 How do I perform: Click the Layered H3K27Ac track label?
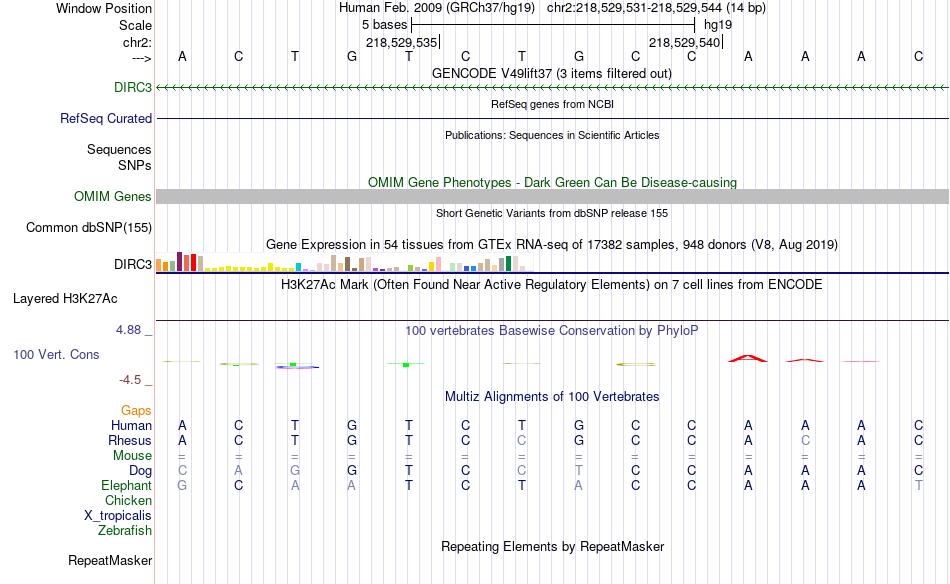[x=65, y=298]
